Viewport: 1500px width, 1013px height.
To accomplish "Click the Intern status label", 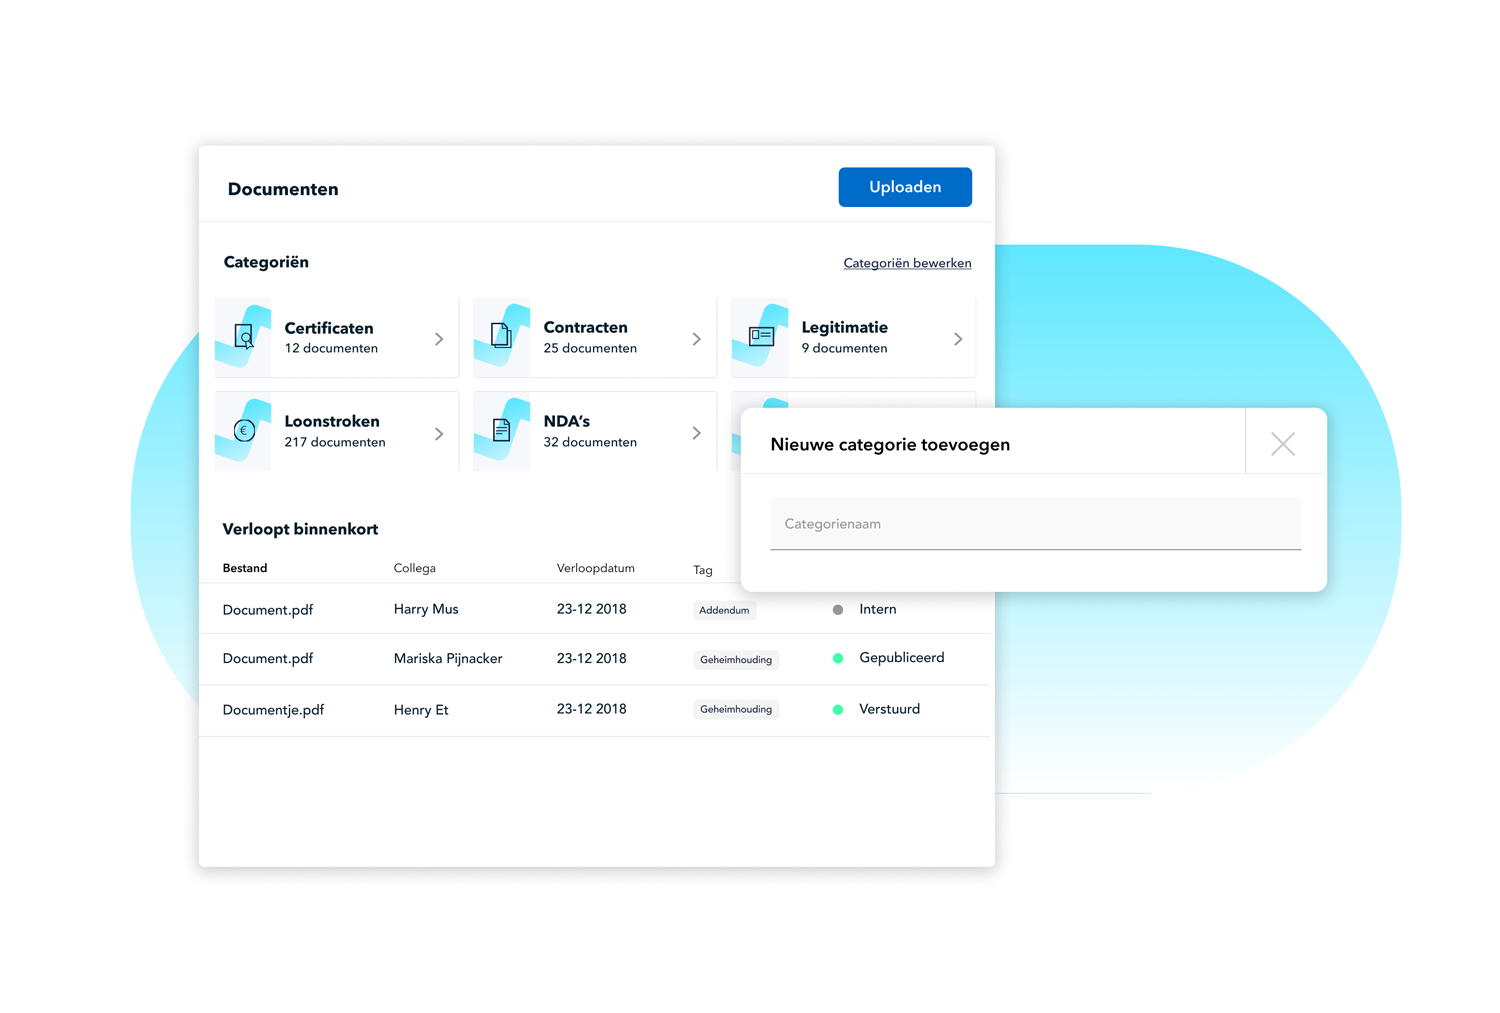I will (878, 609).
